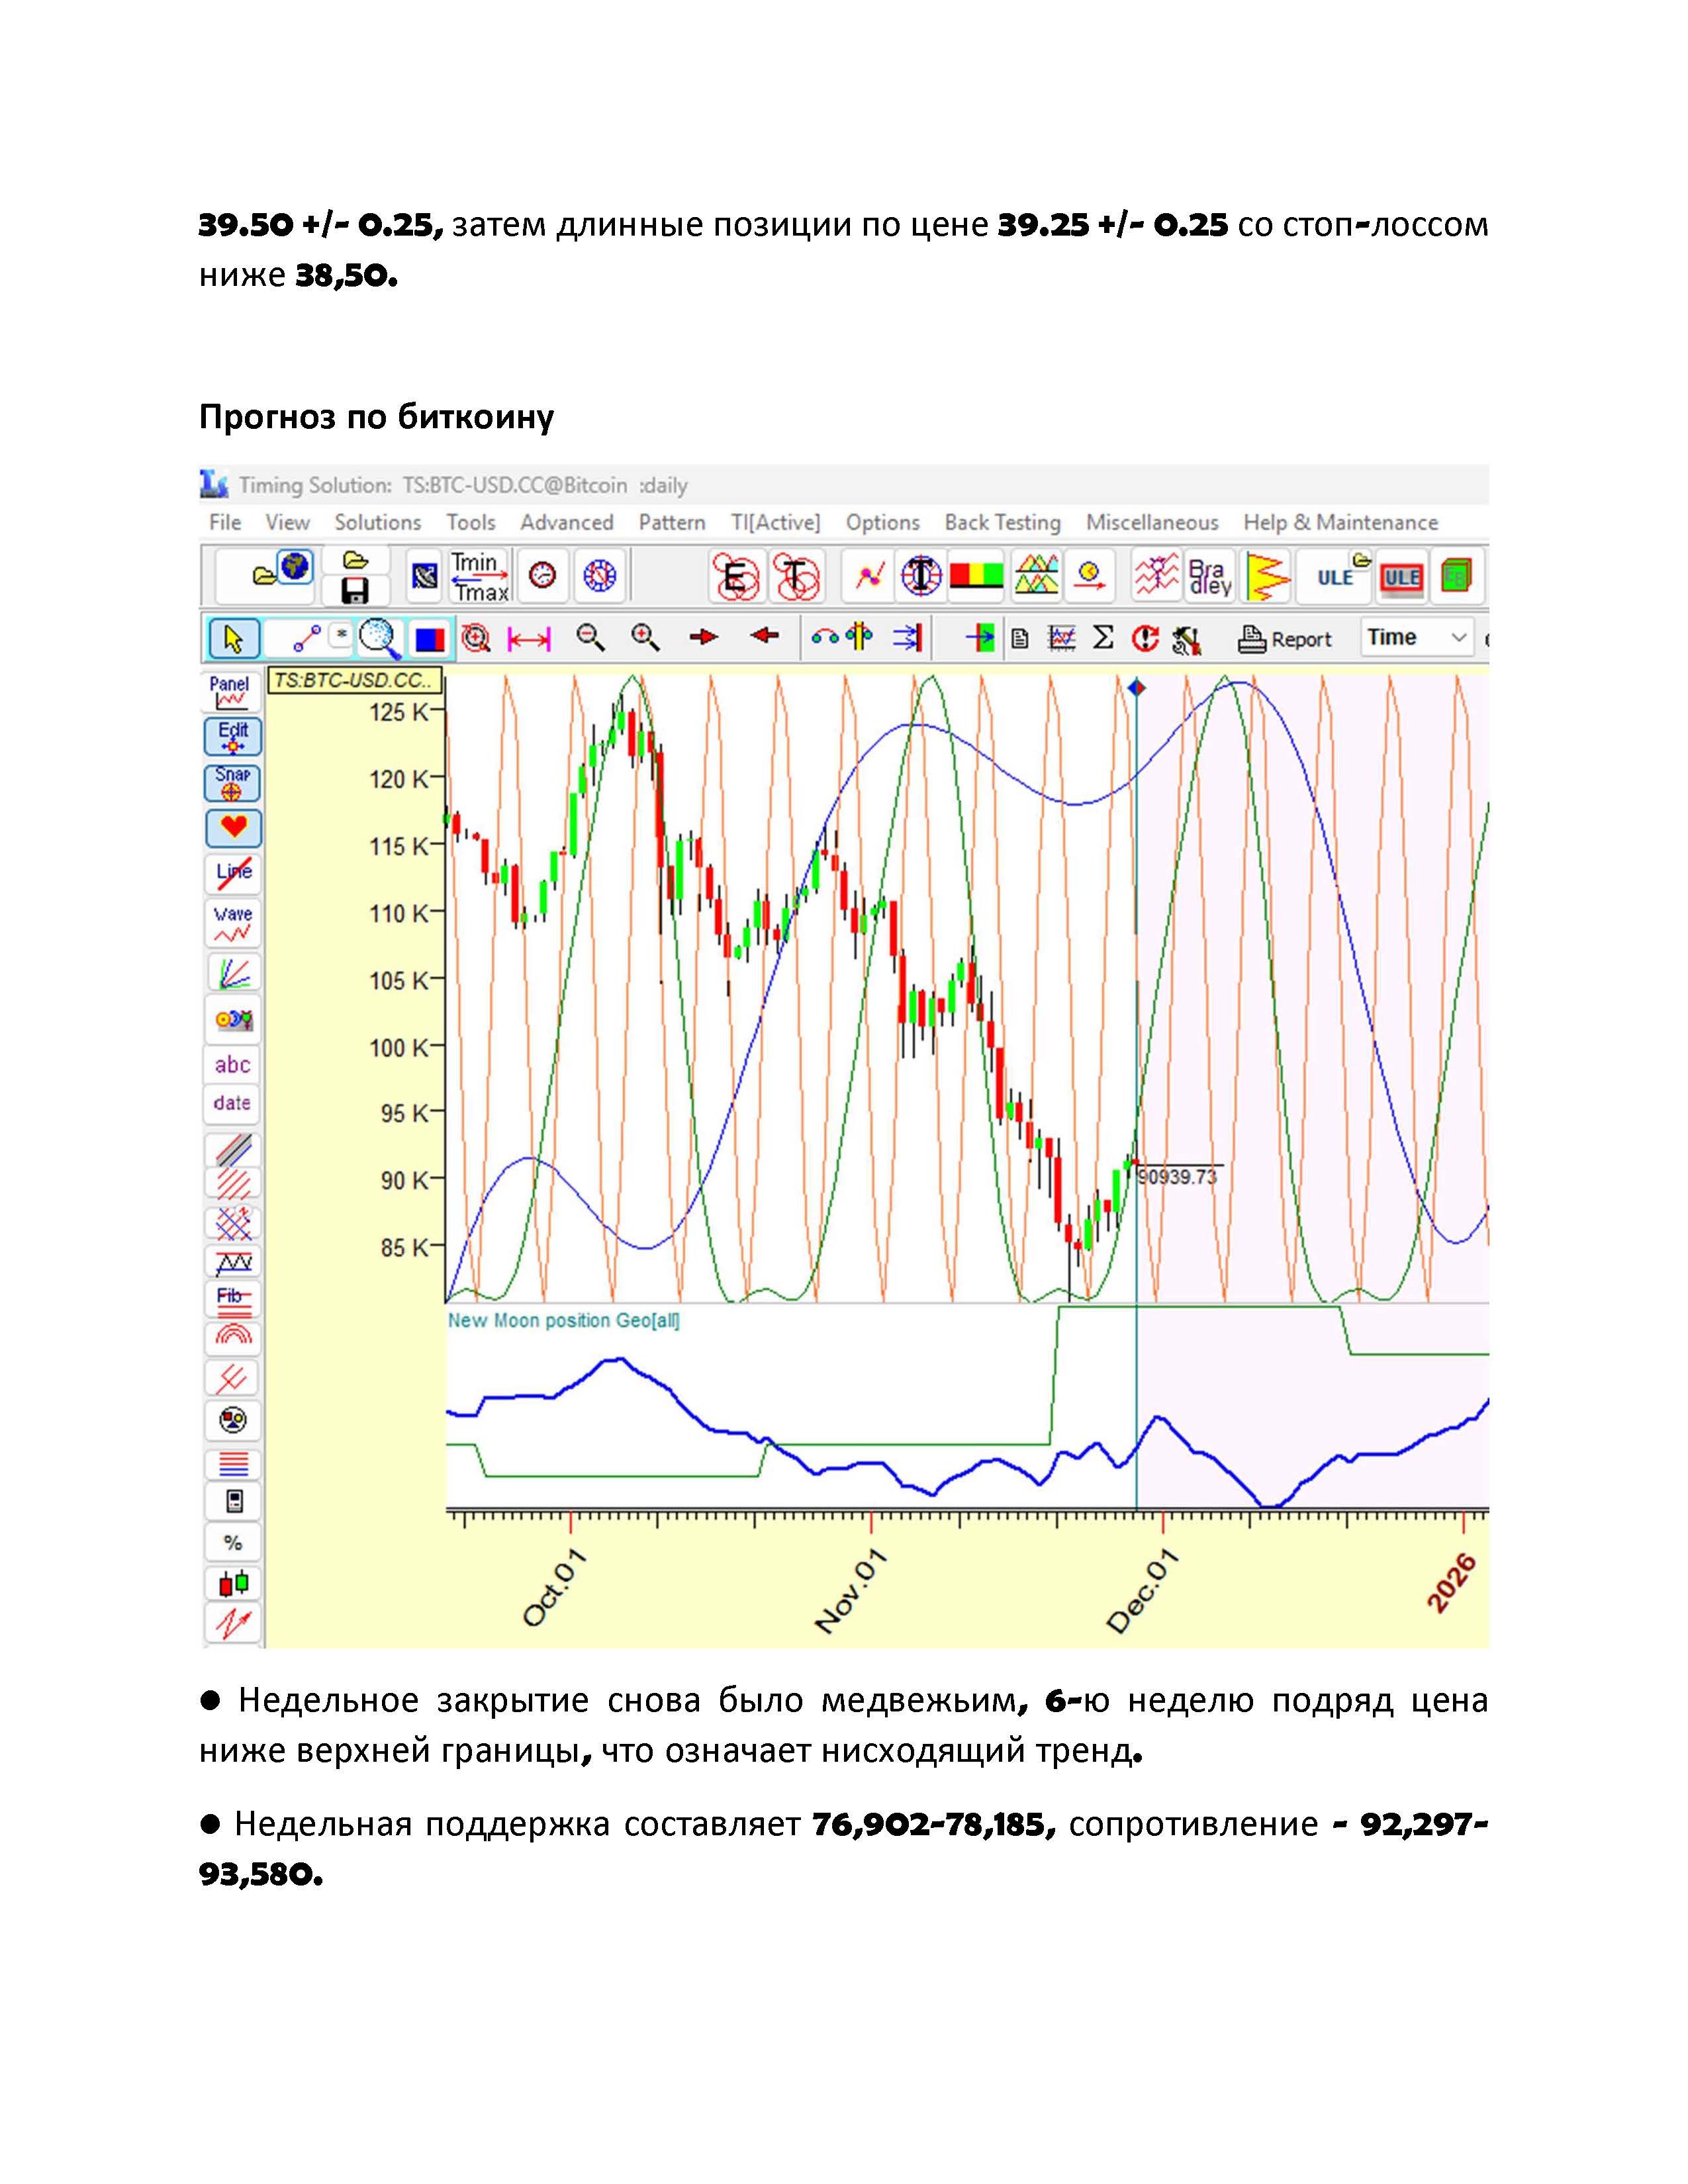This screenshot has height=2184, width=1688.
Task: Open the Solutions menu
Action: pos(377,522)
